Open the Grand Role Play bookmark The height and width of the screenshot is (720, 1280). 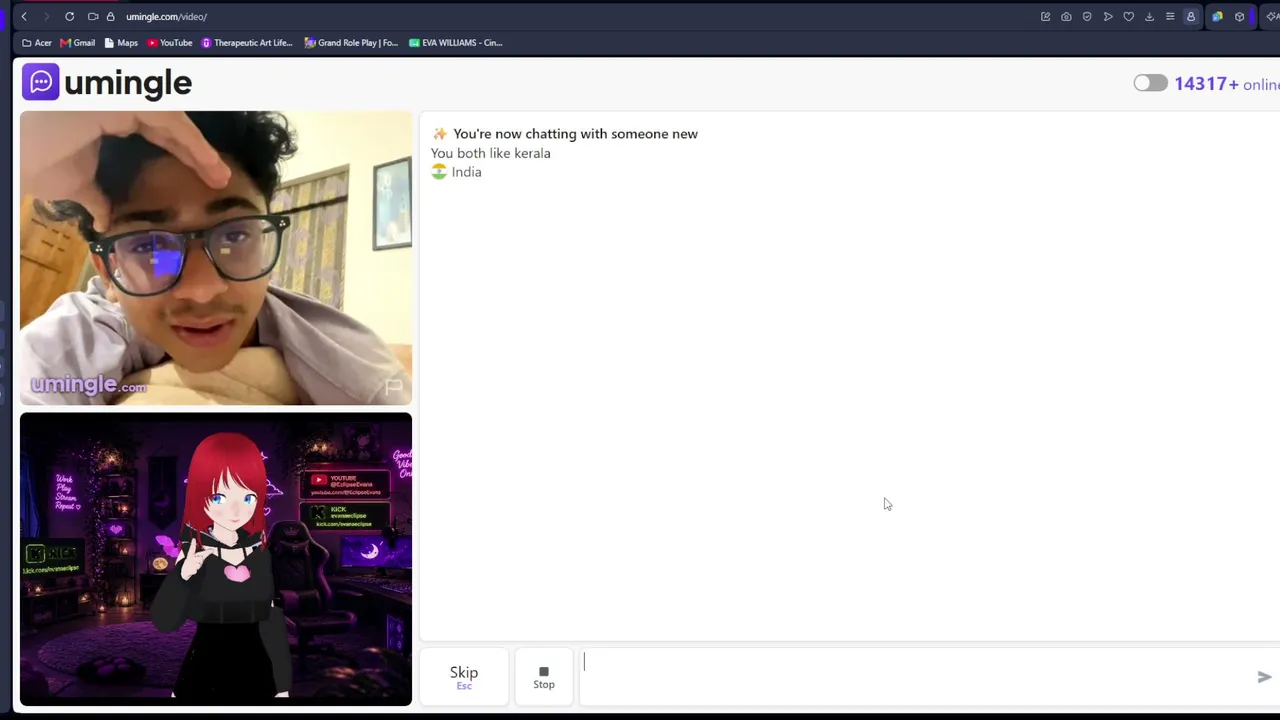pos(351,43)
